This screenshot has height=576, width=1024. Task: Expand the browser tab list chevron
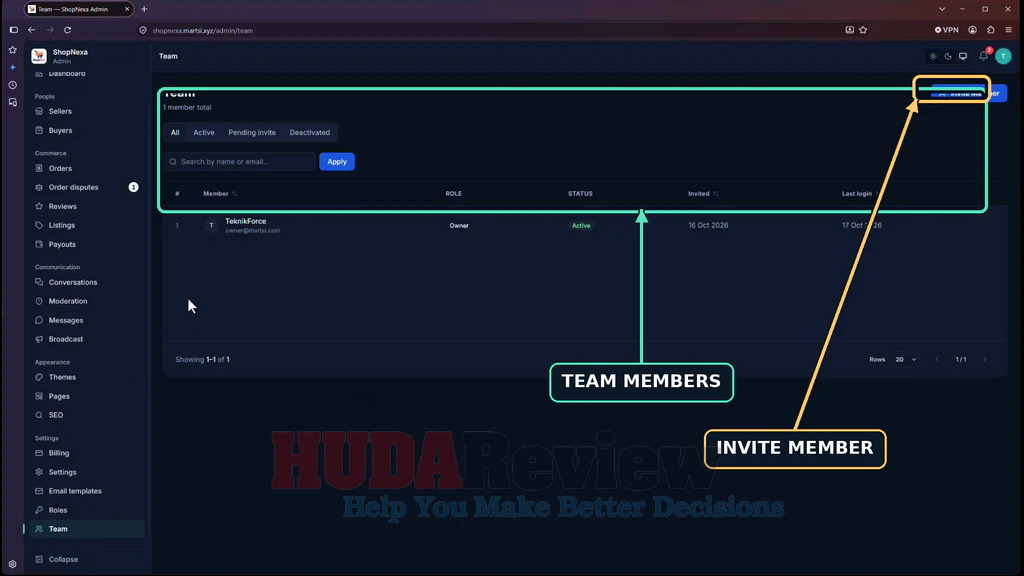click(x=942, y=9)
